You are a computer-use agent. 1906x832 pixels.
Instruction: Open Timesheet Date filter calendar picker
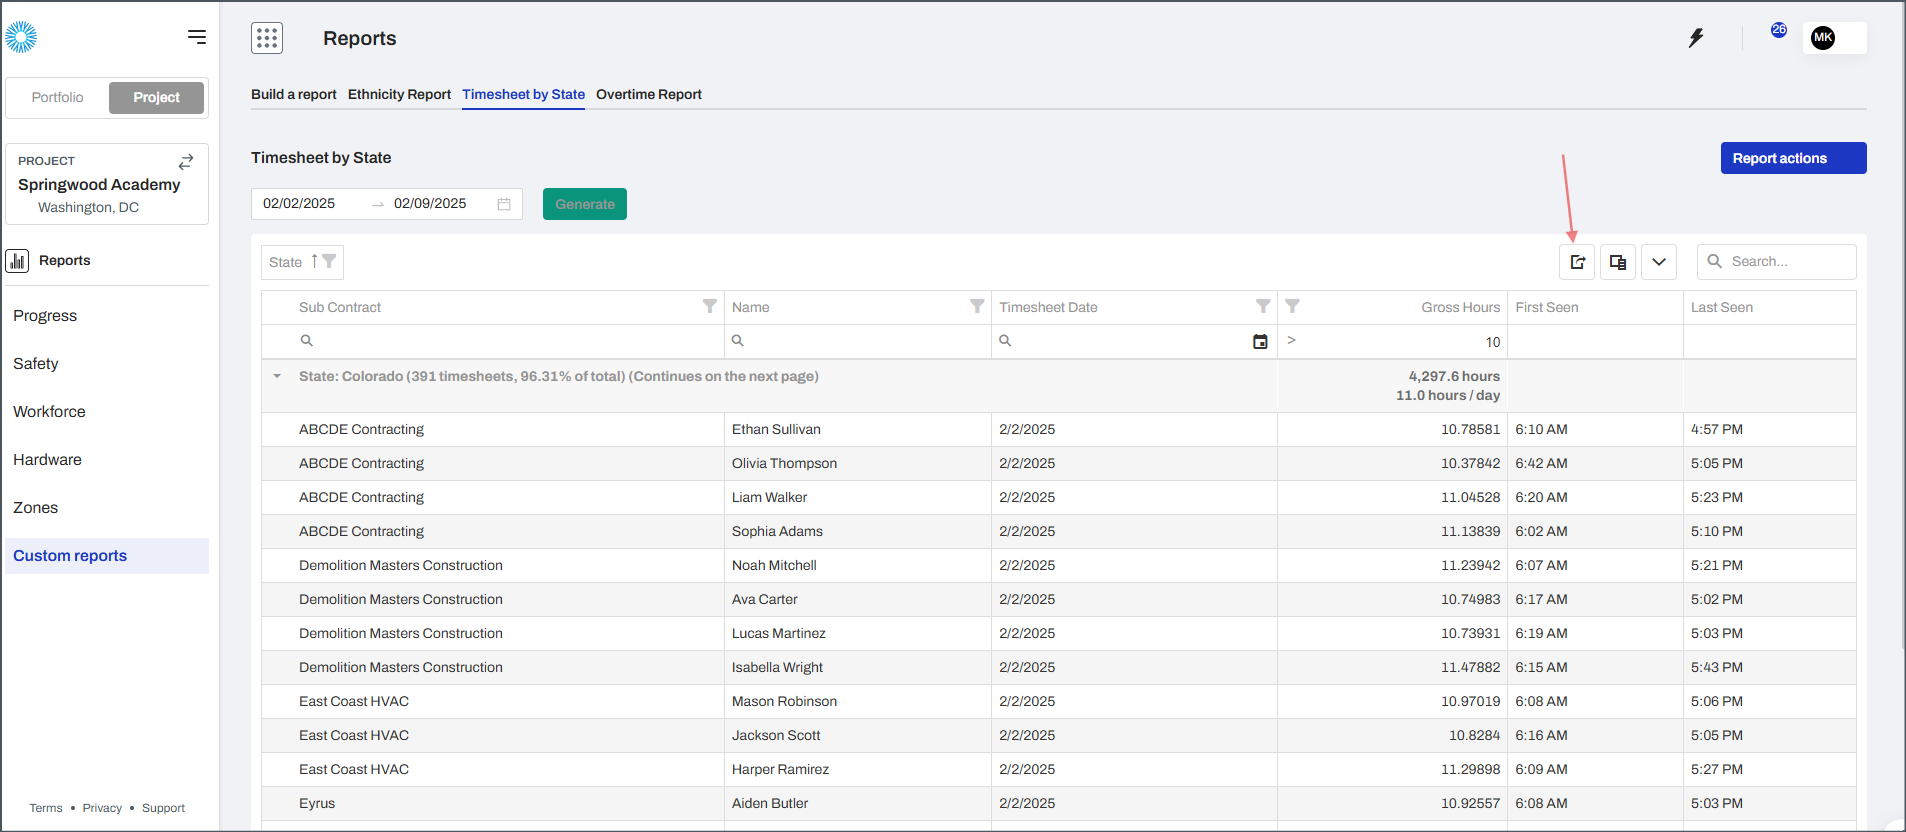click(1260, 342)
